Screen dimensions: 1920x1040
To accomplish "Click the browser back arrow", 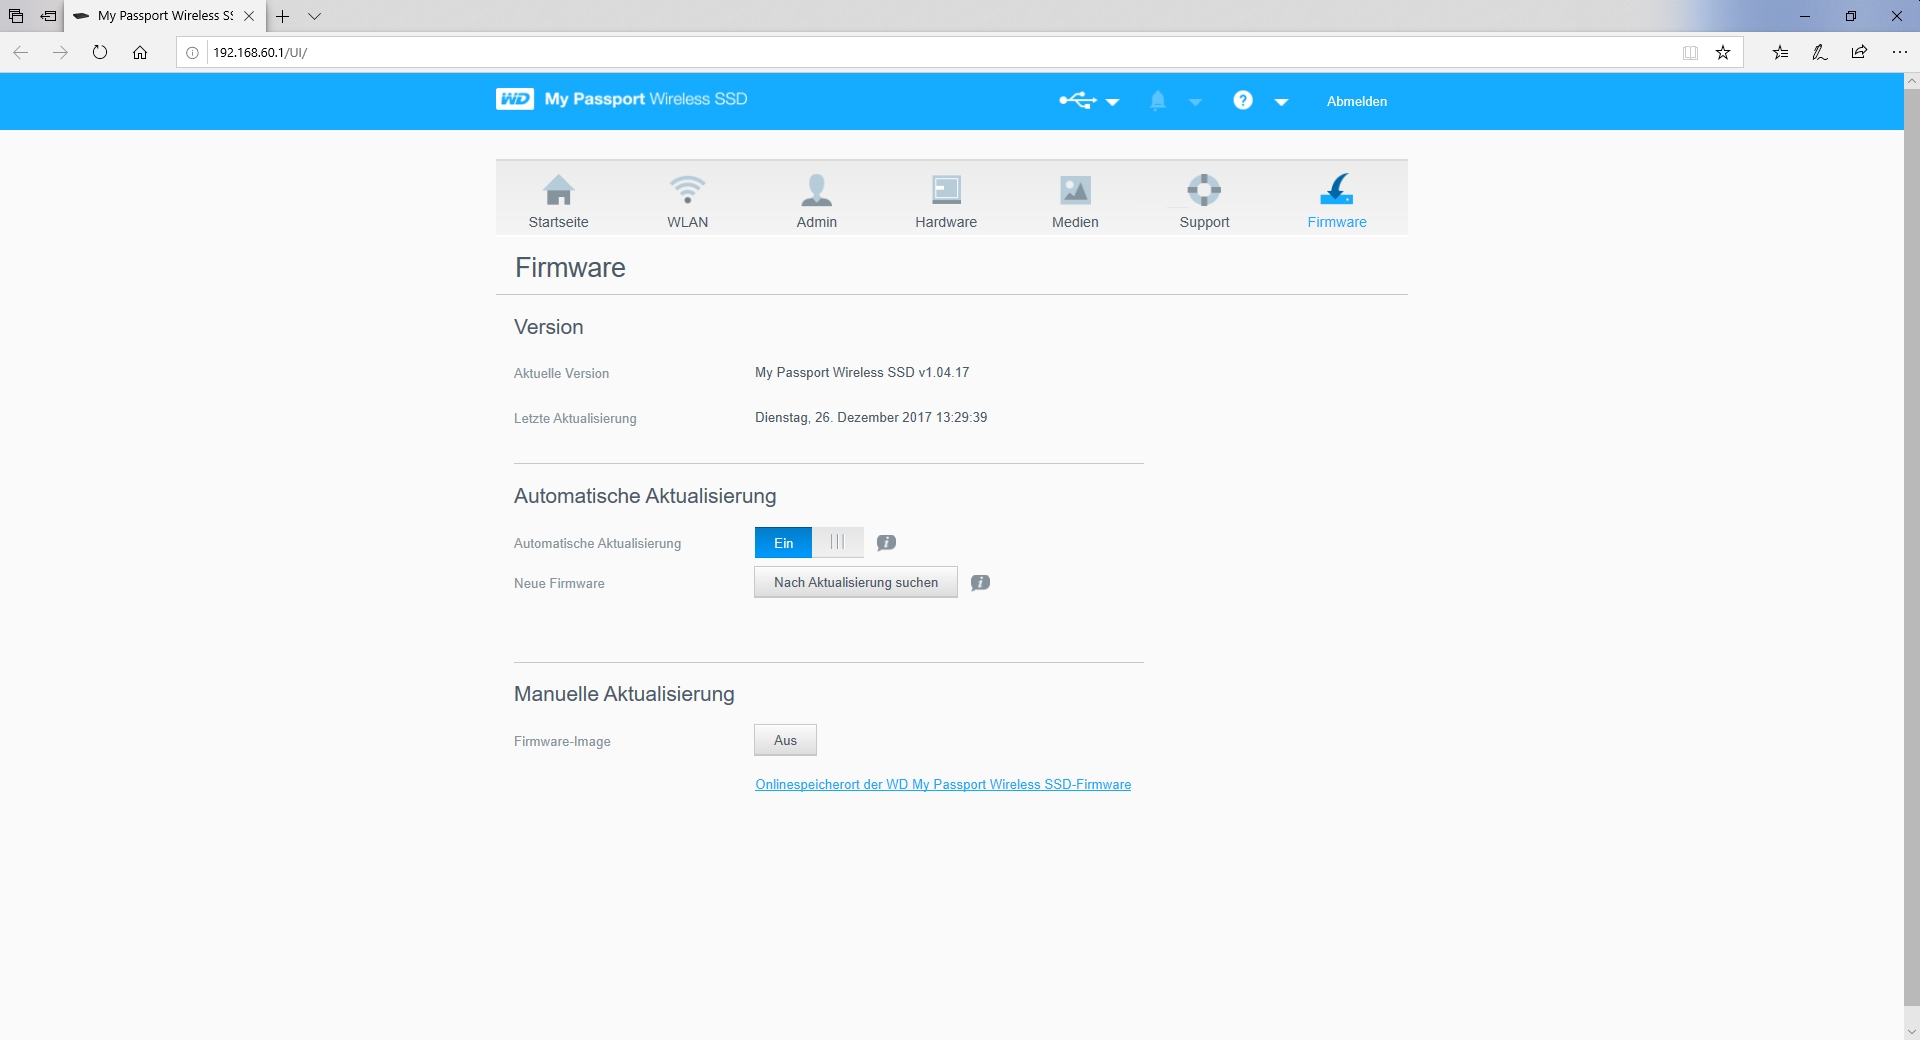I will click(20, 52).
